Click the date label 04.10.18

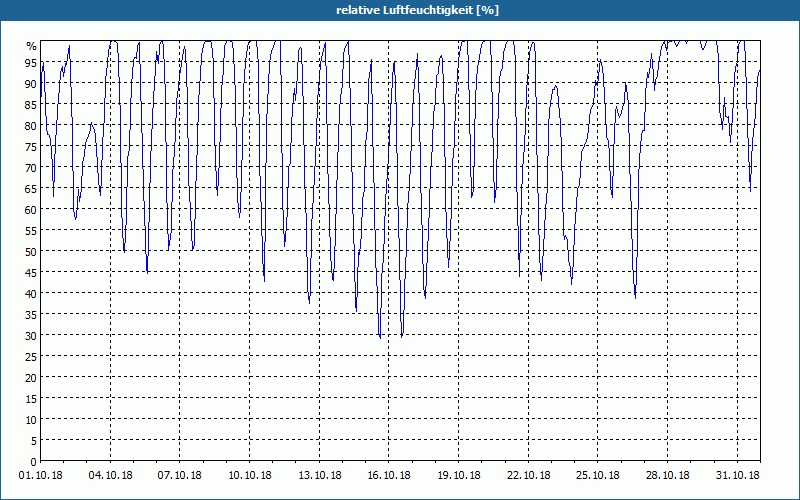(x=110, y=476)
